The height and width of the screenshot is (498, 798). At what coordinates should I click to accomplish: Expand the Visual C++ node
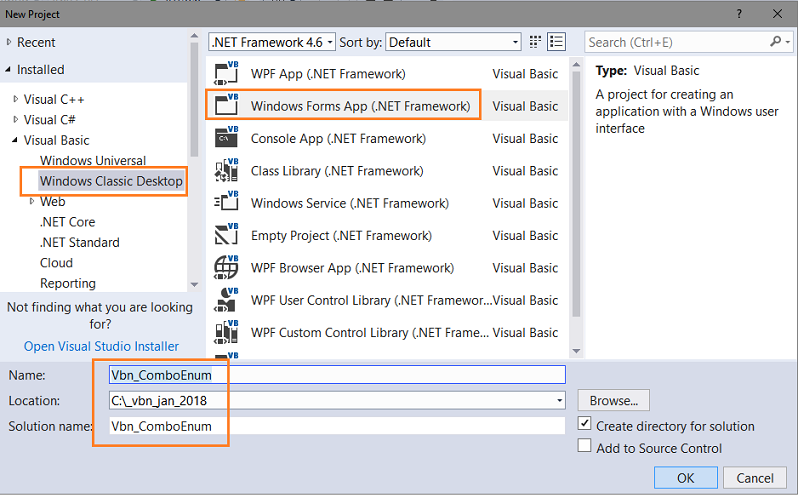(16, 99)
